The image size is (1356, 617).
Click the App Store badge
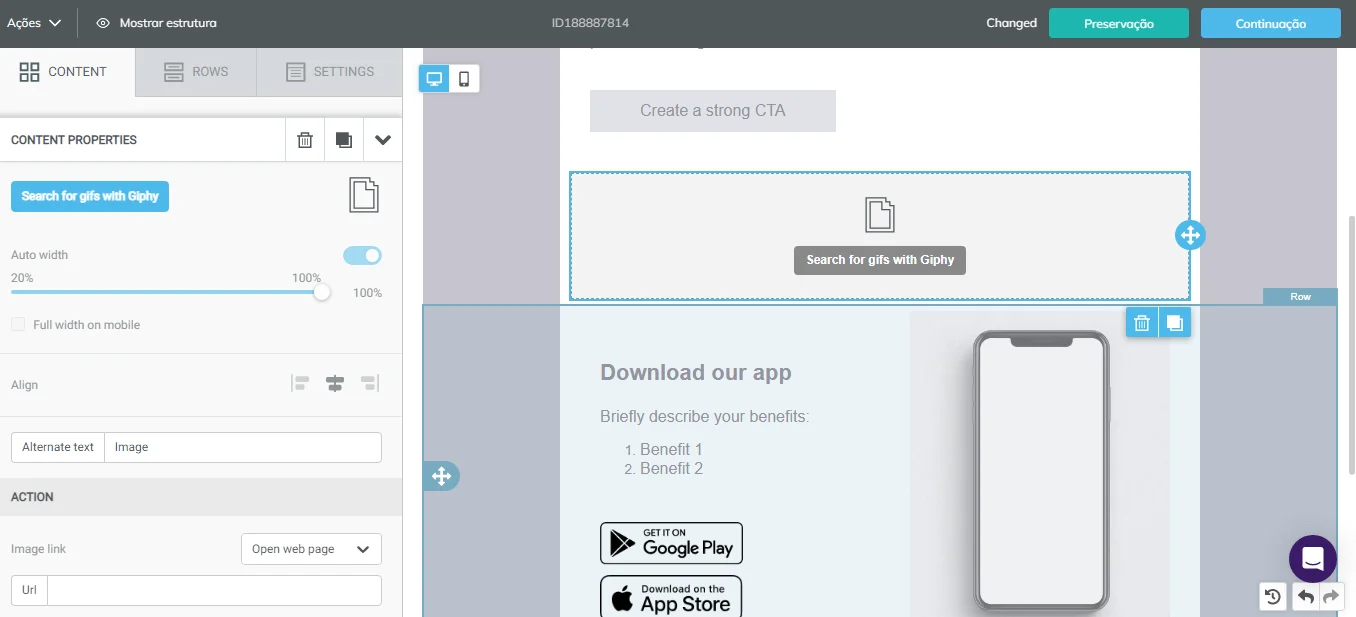tap(671, 597)
